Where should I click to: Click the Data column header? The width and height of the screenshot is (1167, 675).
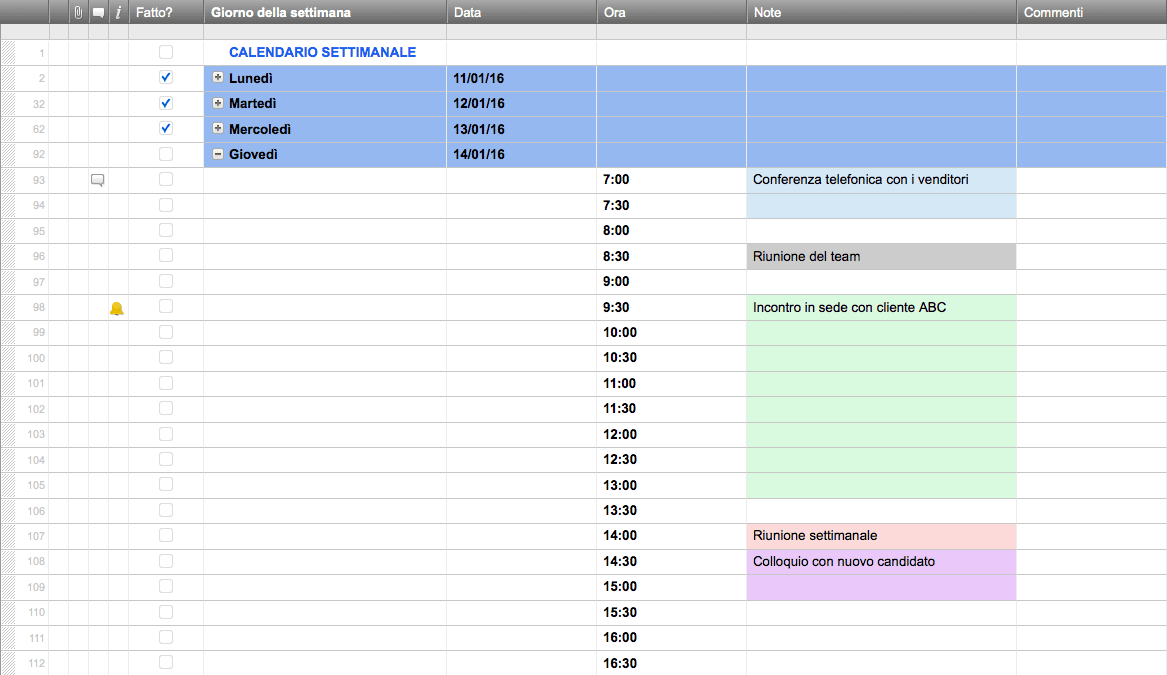click(x=522, y=13)
